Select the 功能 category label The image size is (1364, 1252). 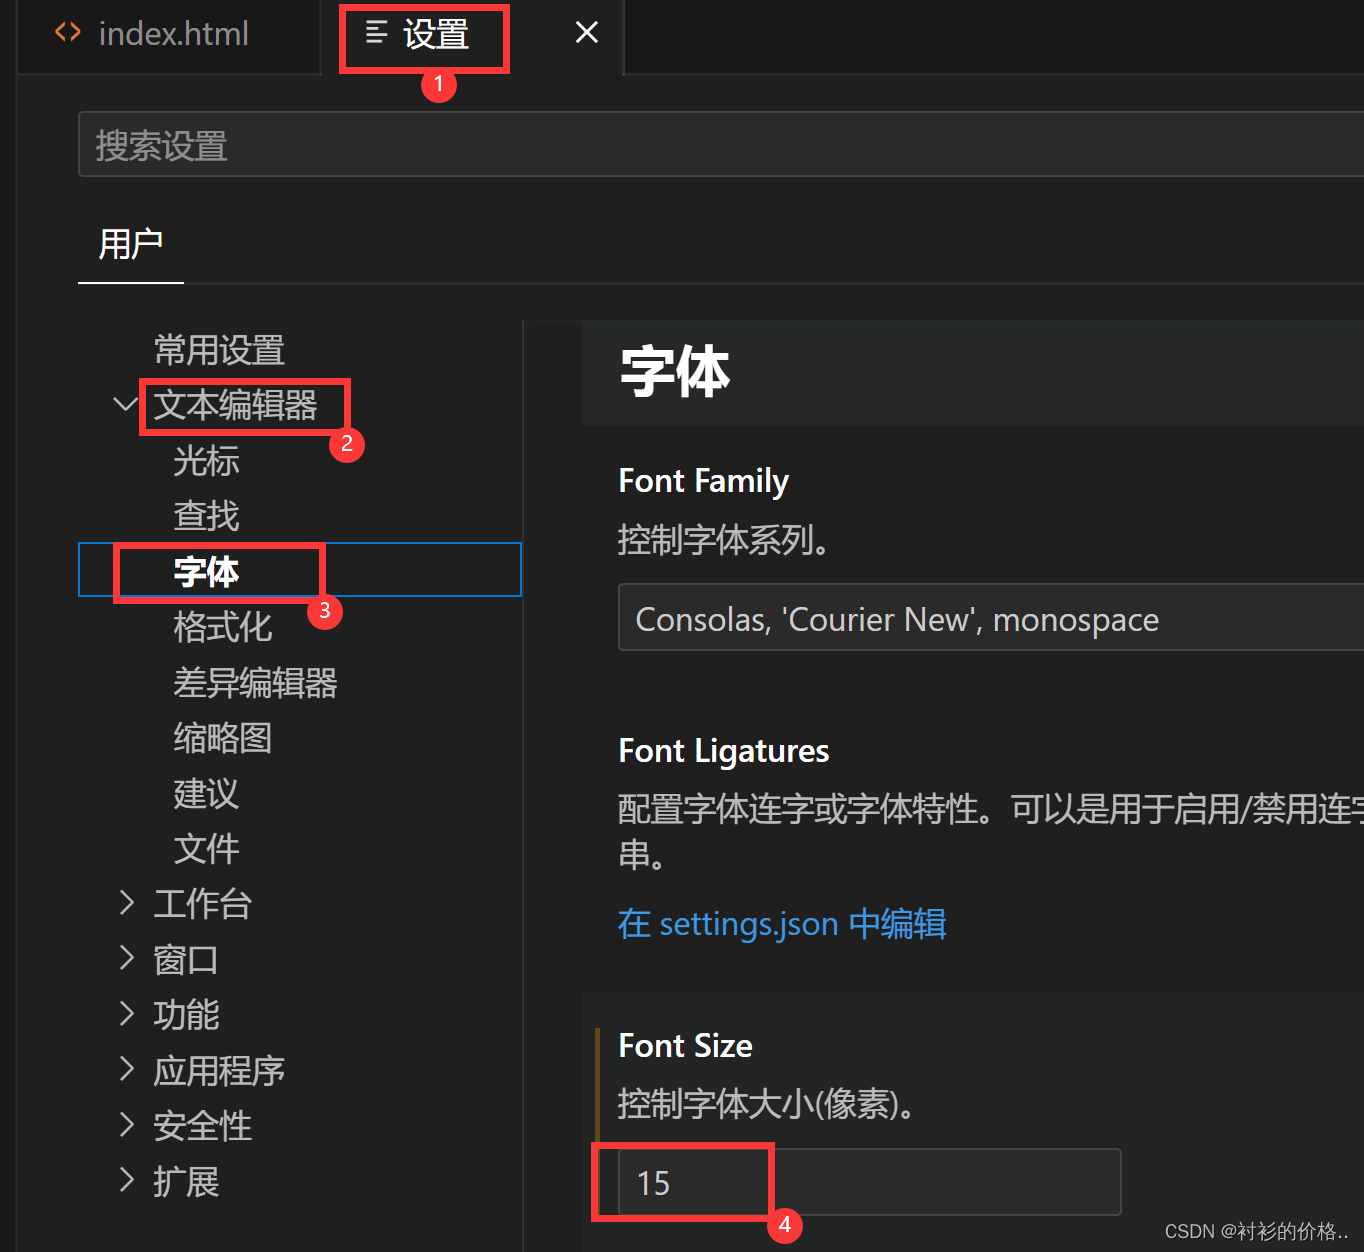186,1015
